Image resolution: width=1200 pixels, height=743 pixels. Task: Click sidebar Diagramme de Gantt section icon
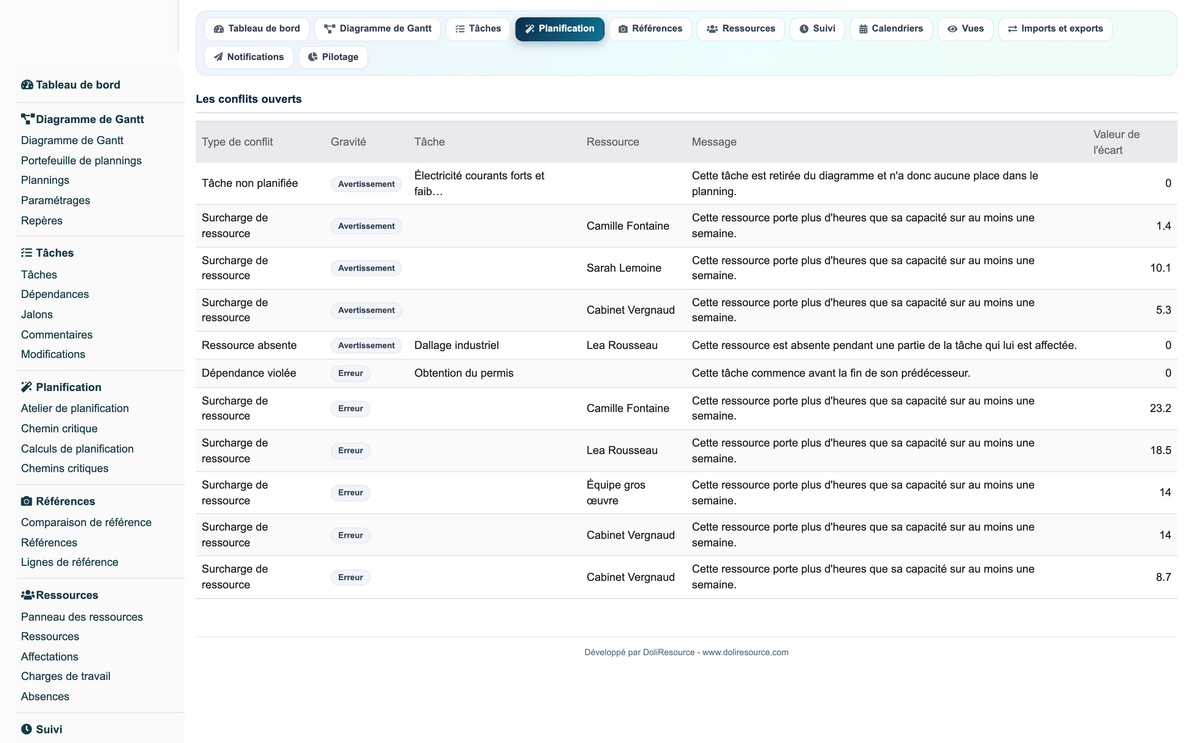(28, 119)
